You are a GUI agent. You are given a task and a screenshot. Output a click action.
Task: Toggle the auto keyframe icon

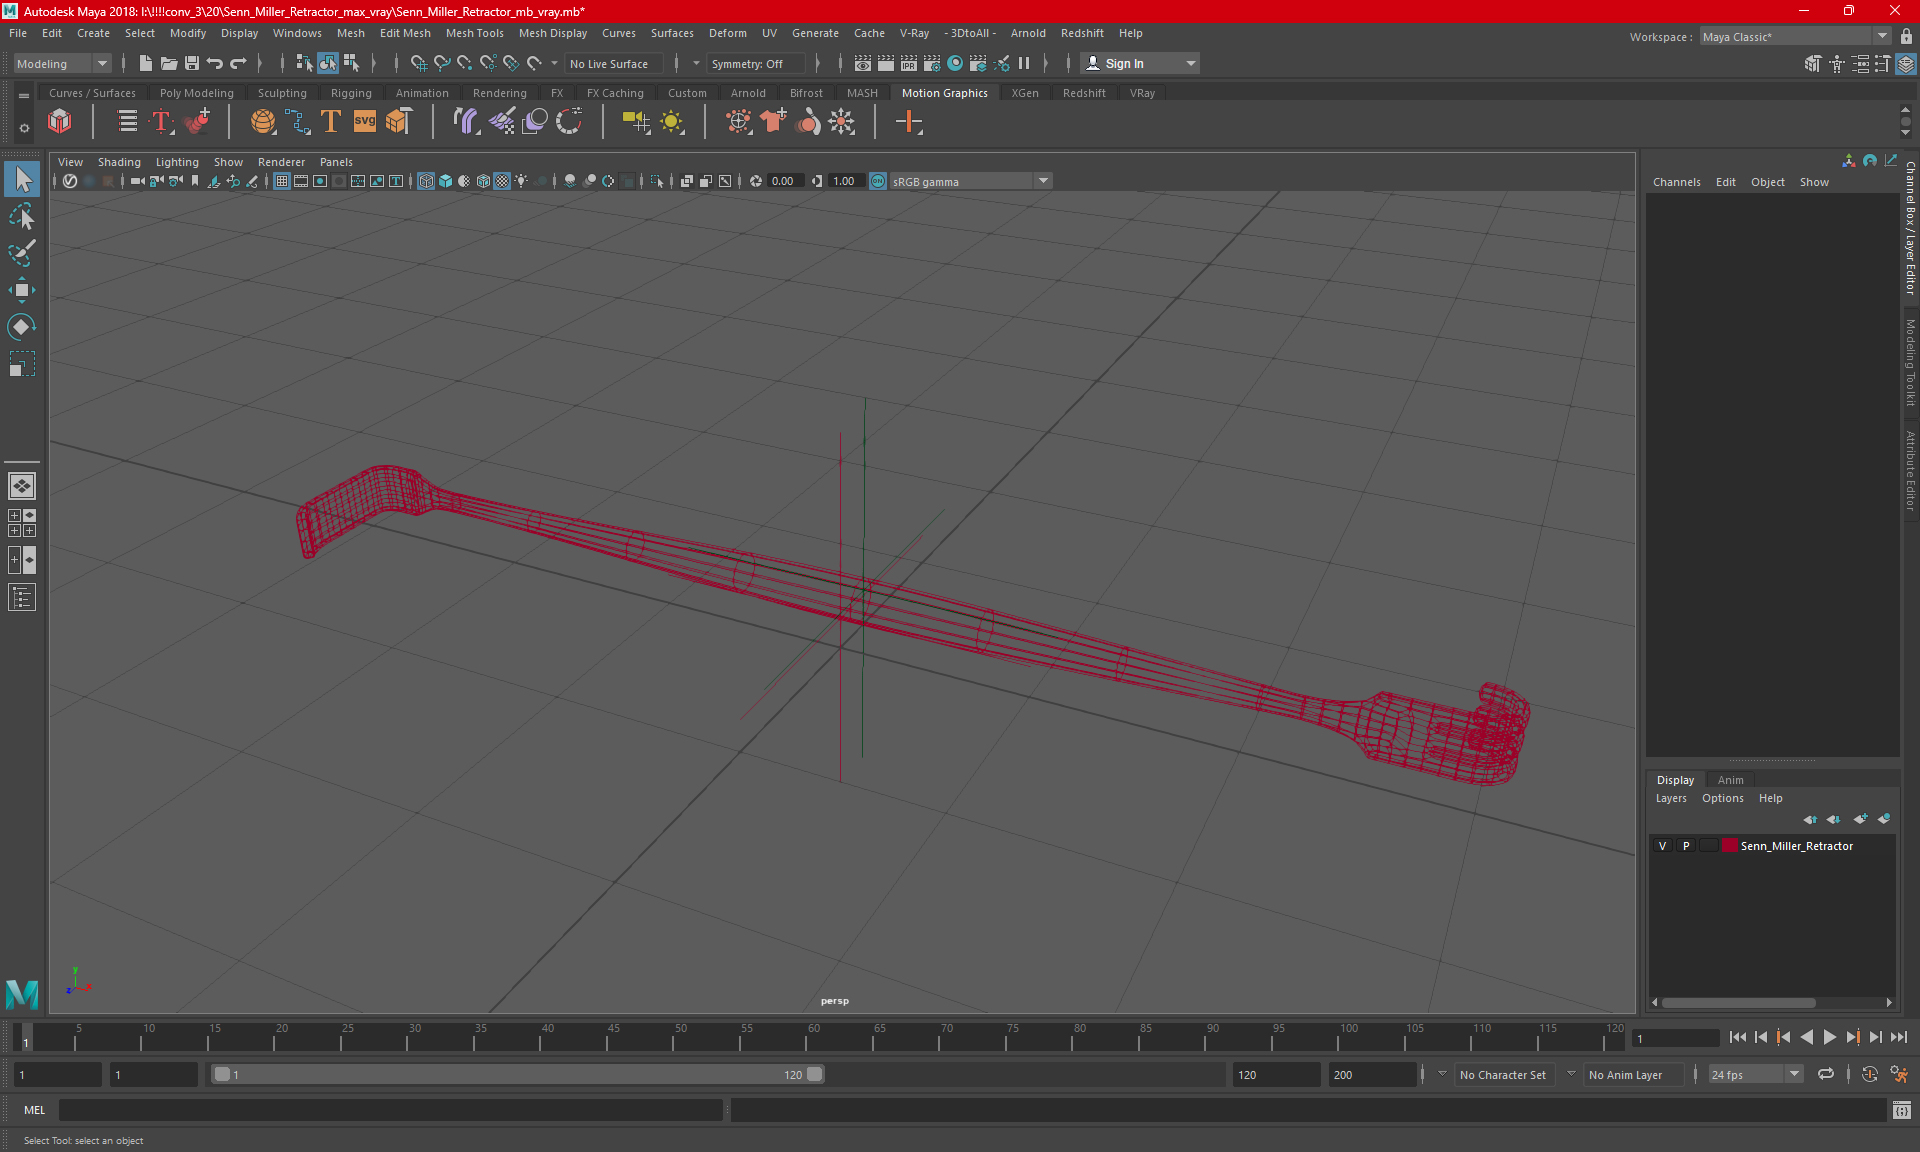coord(1869,1075)
